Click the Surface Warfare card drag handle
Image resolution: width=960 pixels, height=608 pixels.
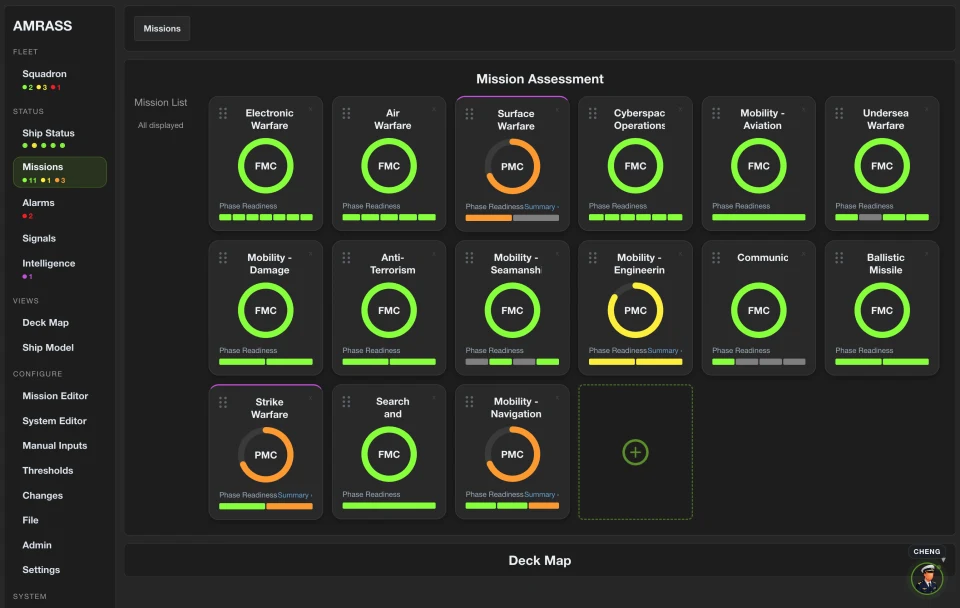[470, 114]
